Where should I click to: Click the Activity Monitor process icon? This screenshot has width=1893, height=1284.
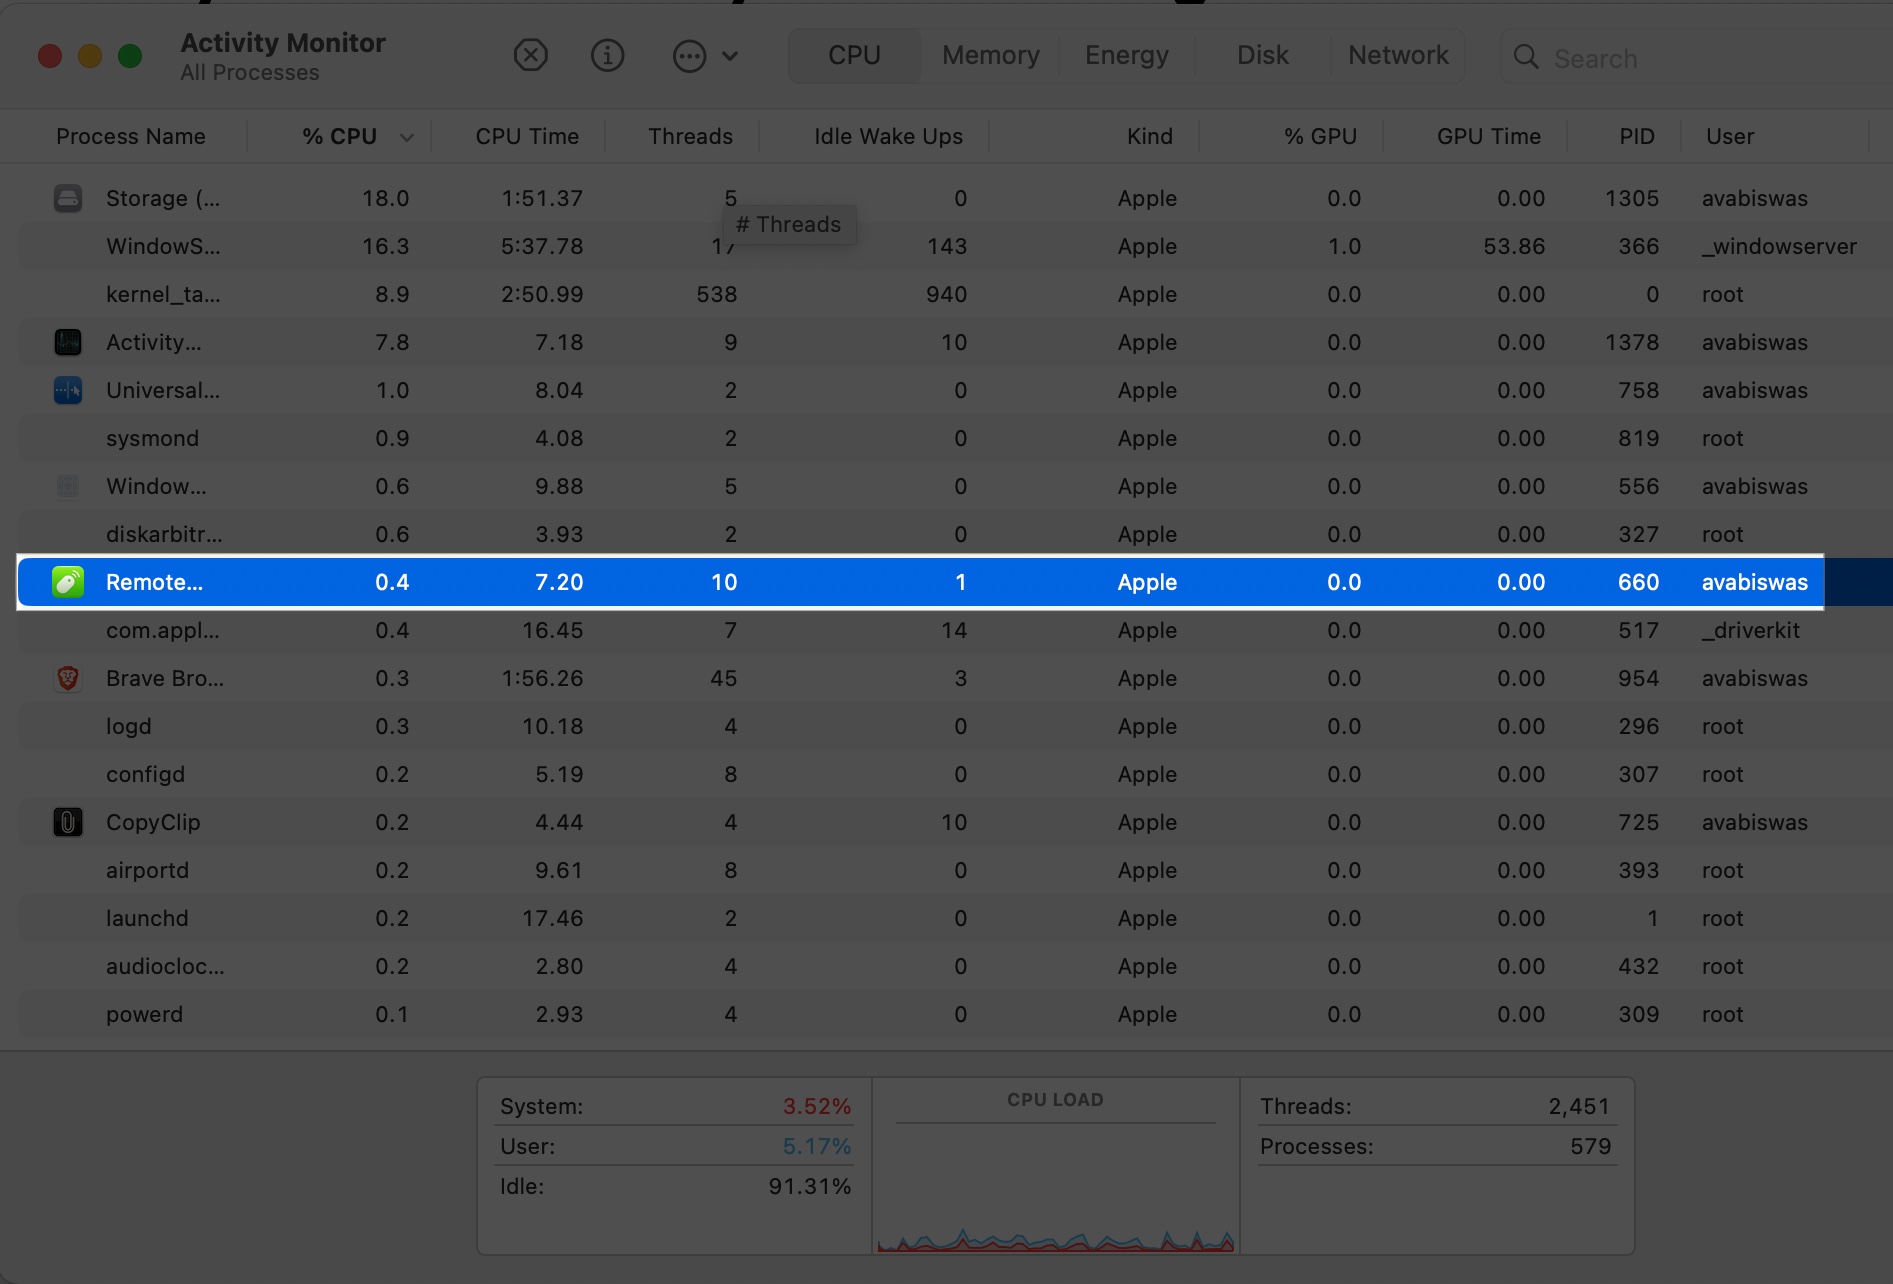tap(67, 342)
